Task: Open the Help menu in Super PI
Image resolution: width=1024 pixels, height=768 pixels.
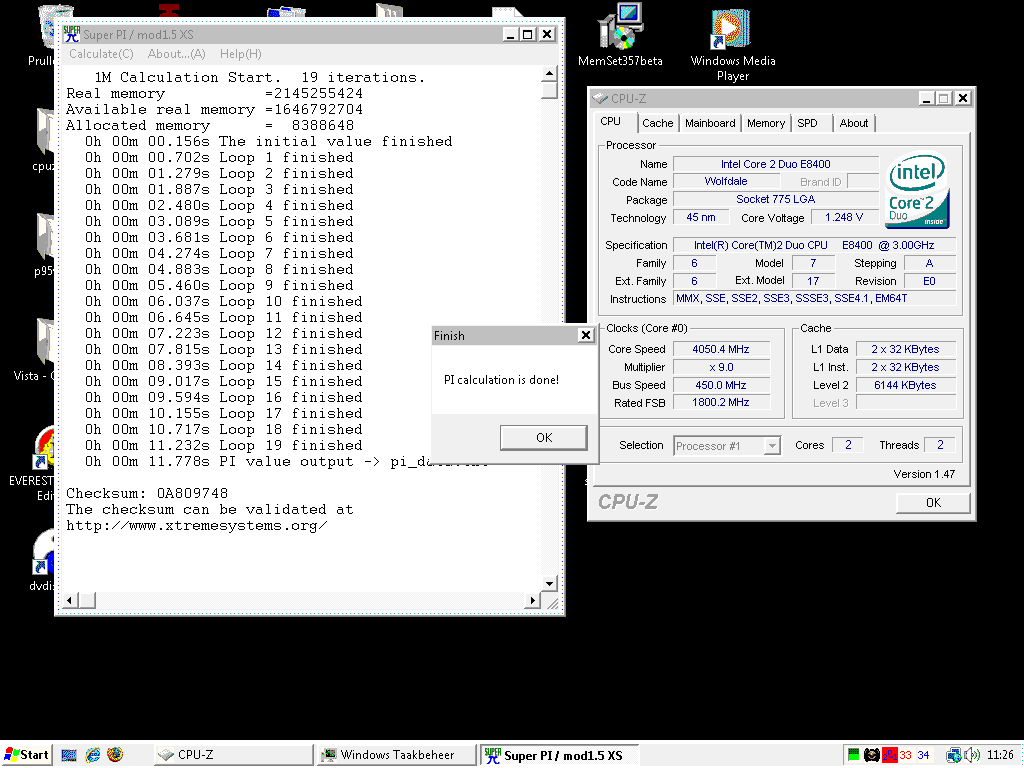Action: (x=240, y=54)
